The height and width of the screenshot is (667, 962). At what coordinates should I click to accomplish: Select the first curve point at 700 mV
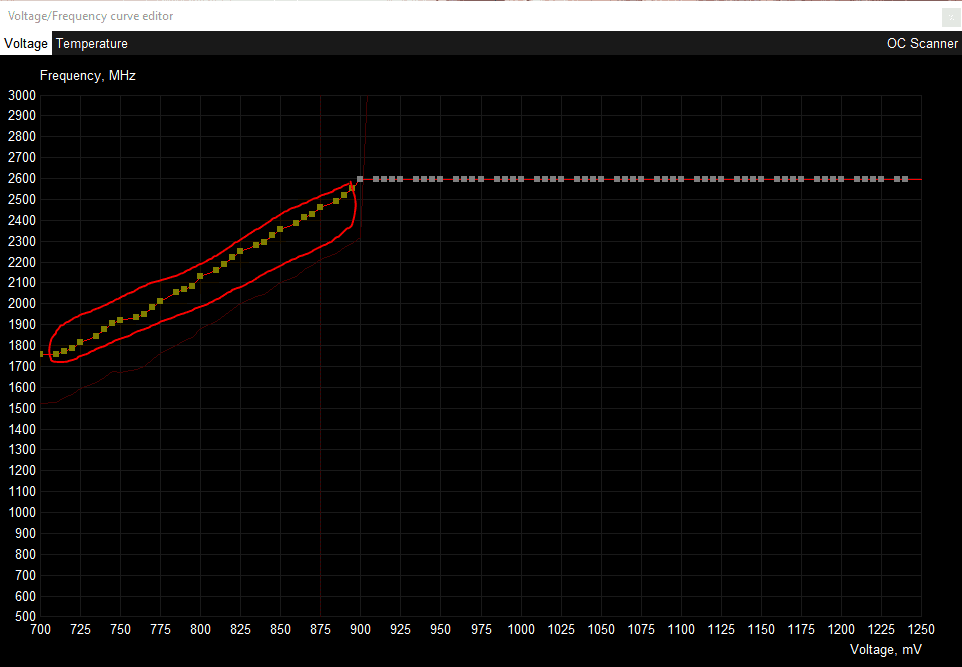(x=41, y=354)
